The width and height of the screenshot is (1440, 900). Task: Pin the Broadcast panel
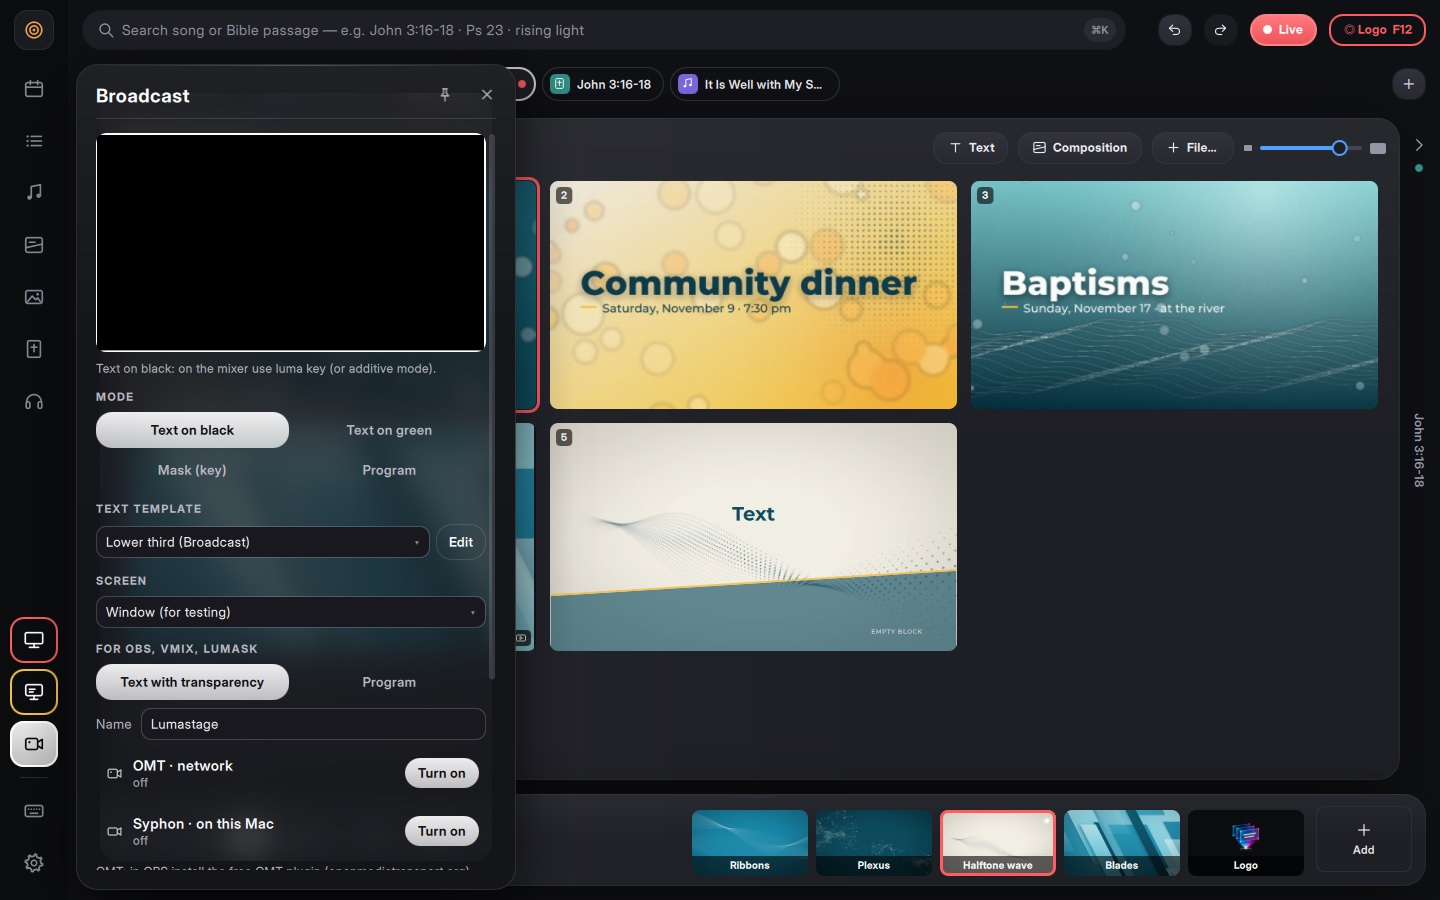click(445, 95)
